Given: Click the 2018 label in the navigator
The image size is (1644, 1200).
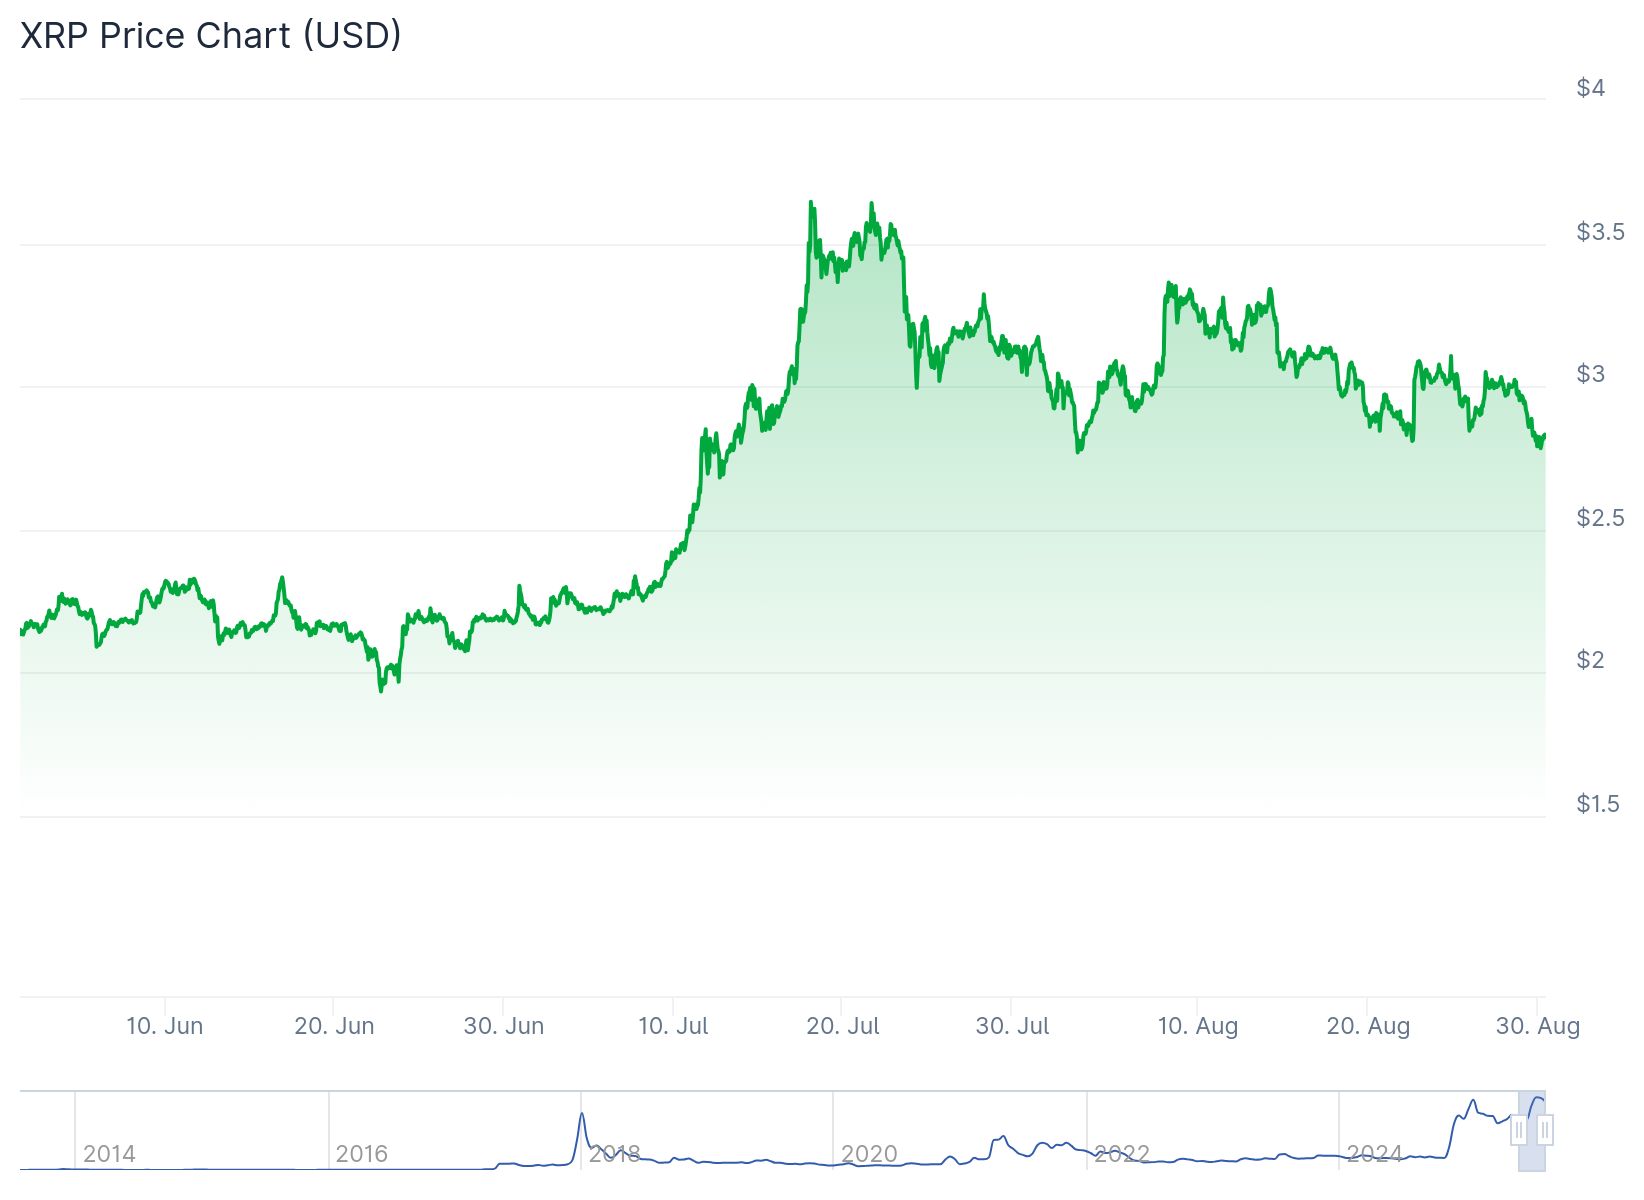Looking at the screenshot, I should point(614,1154).
